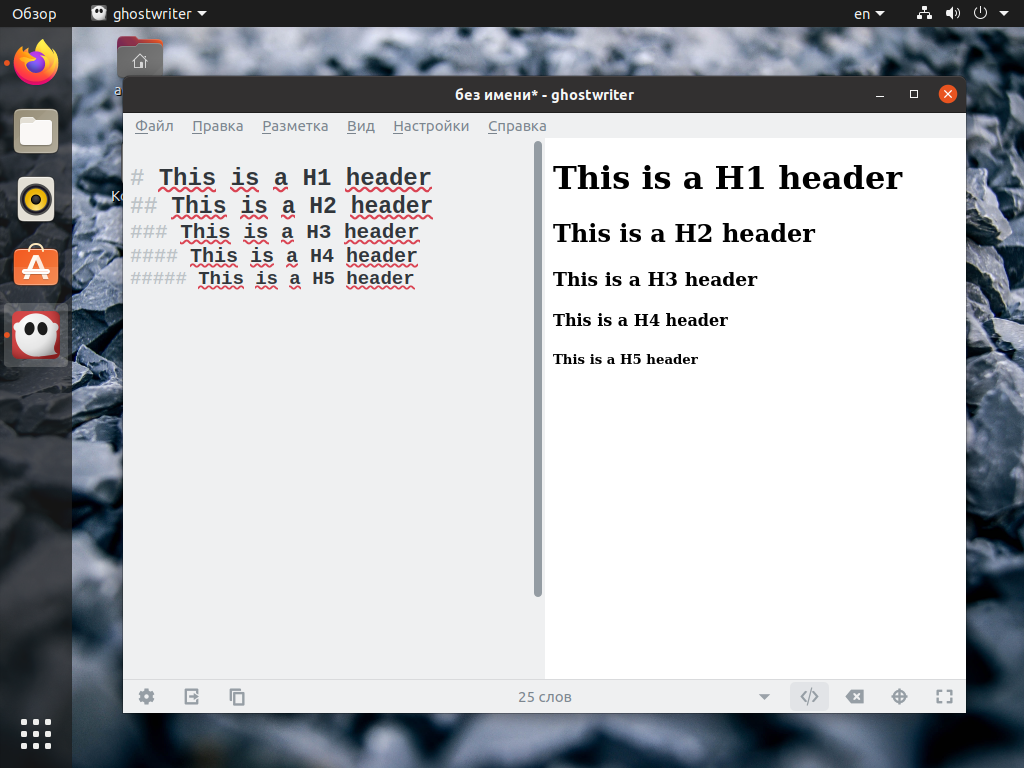Close the ghostwriter window

[948, 95]
